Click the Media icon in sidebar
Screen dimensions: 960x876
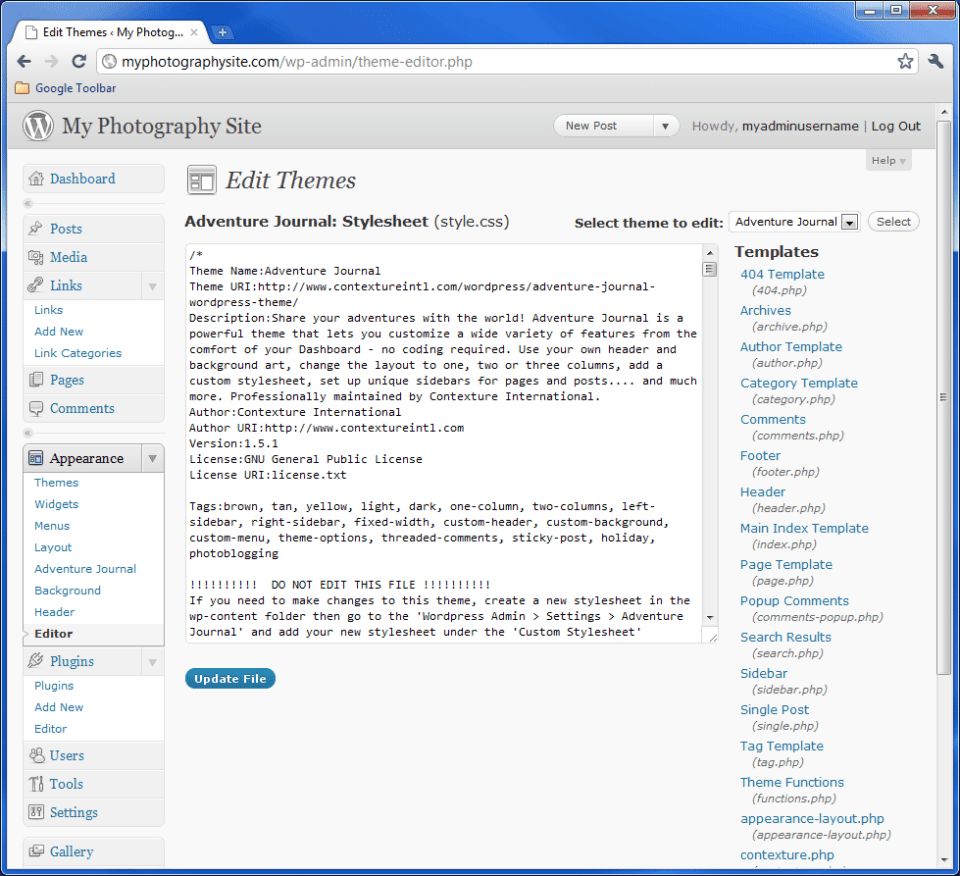click(36, 257)
